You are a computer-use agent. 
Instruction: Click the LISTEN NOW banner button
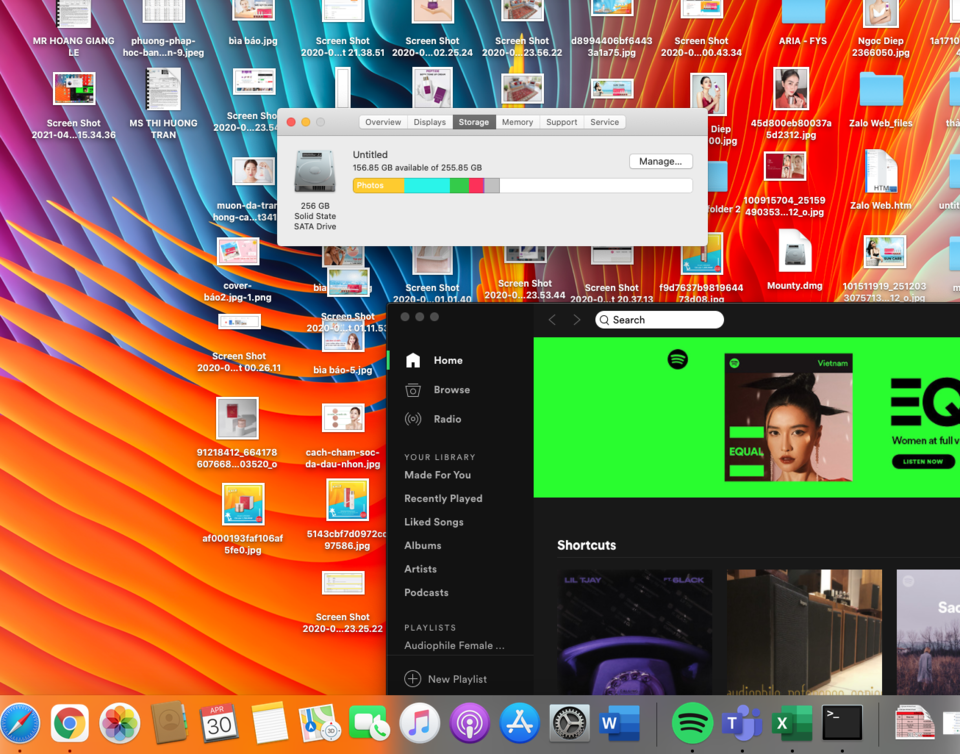pos(923,461)
